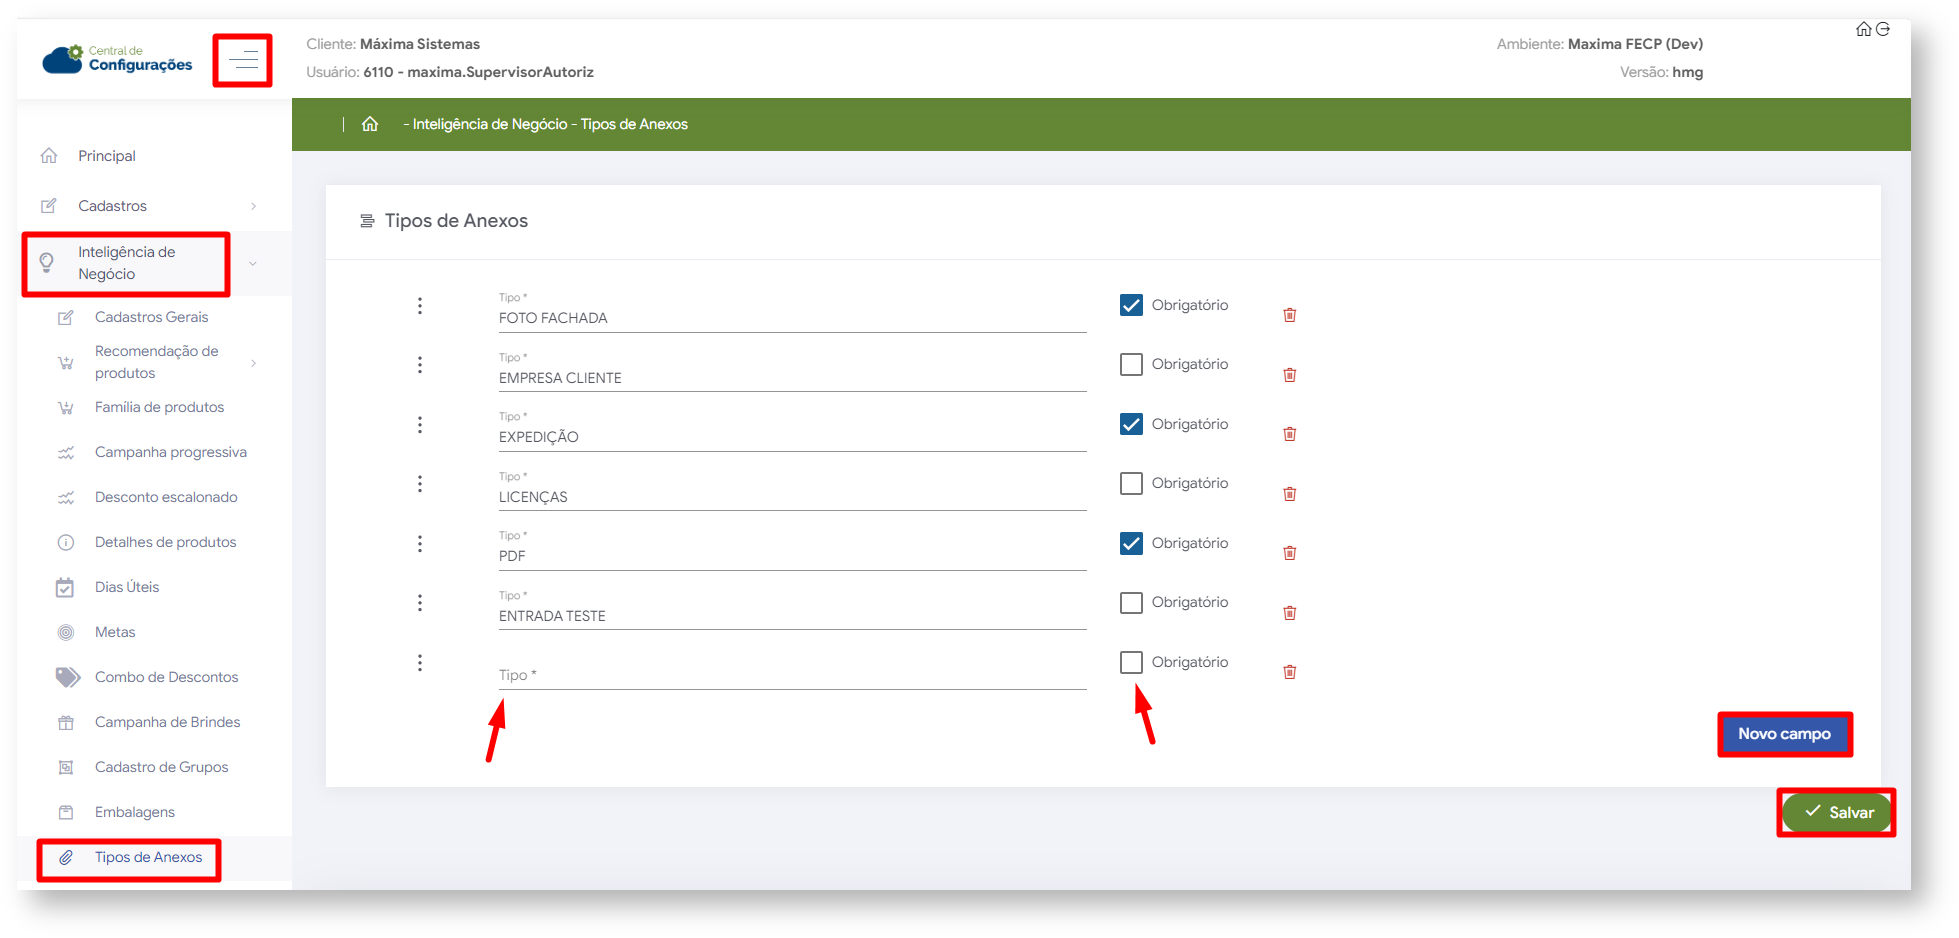Click the home icon in the green breadcrumb bar

pyautogui.click(x=370, y=124)
